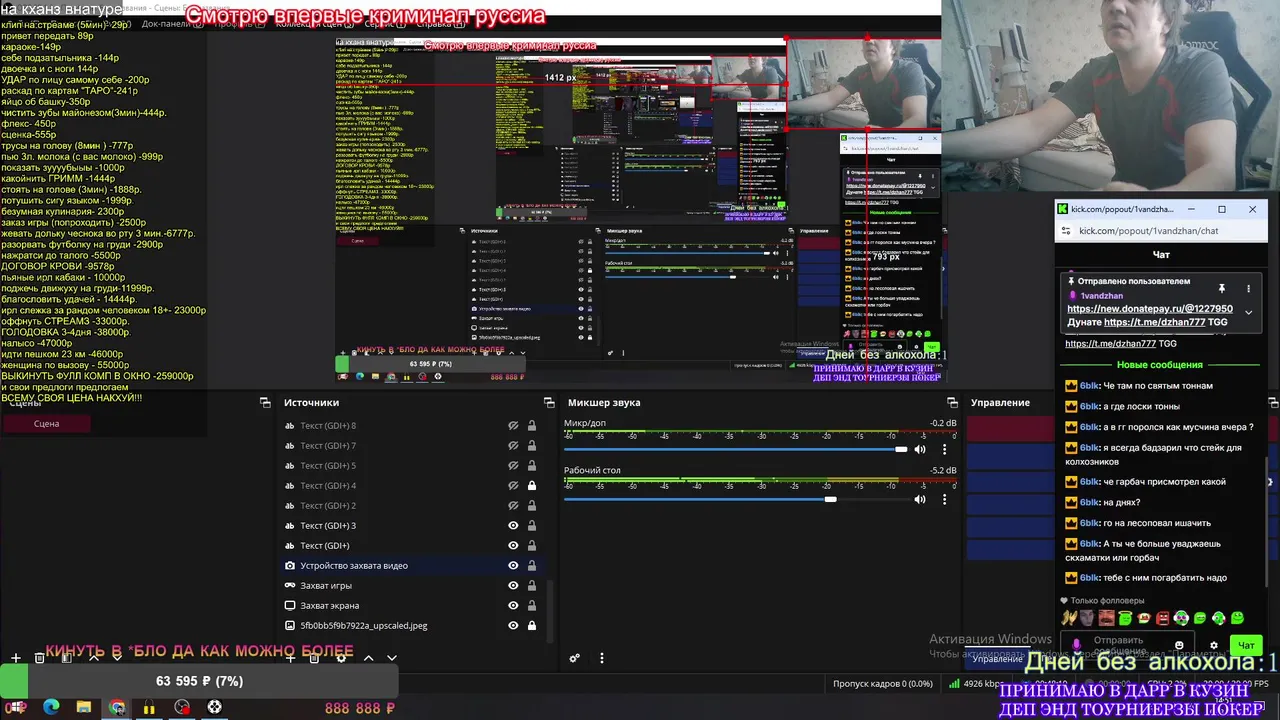Screen dimensions: 1280x720
Task: Click the green Чат send button
Action: click(1247, 646)
